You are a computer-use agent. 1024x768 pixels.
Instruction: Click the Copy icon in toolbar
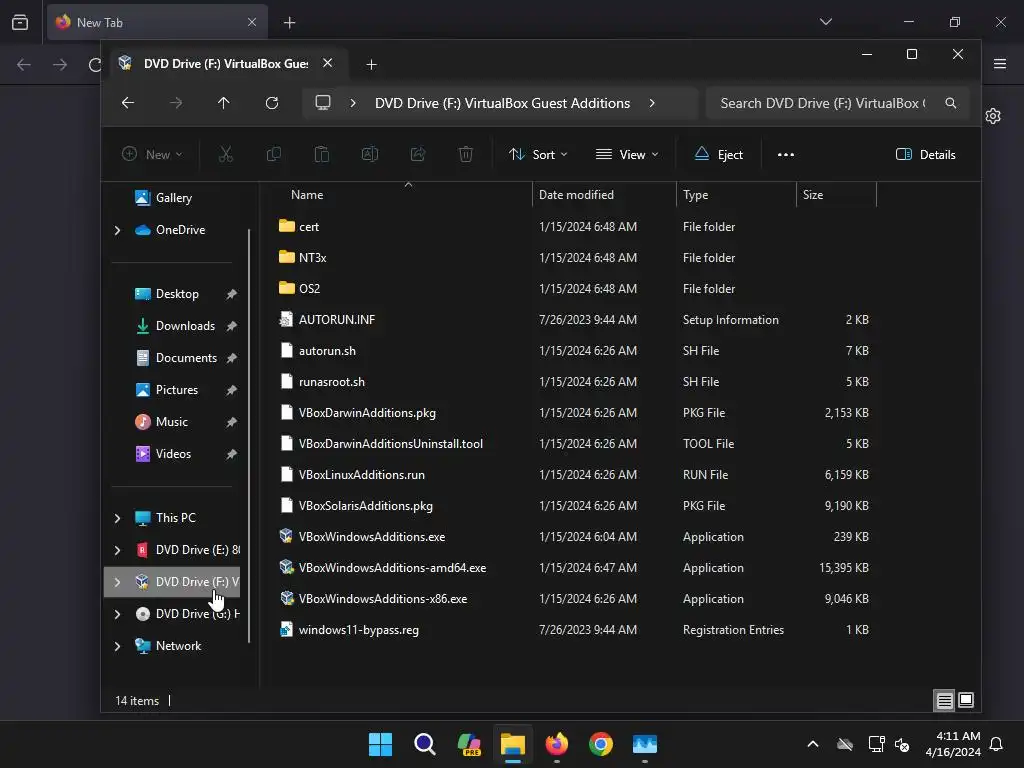coord(274,154)
